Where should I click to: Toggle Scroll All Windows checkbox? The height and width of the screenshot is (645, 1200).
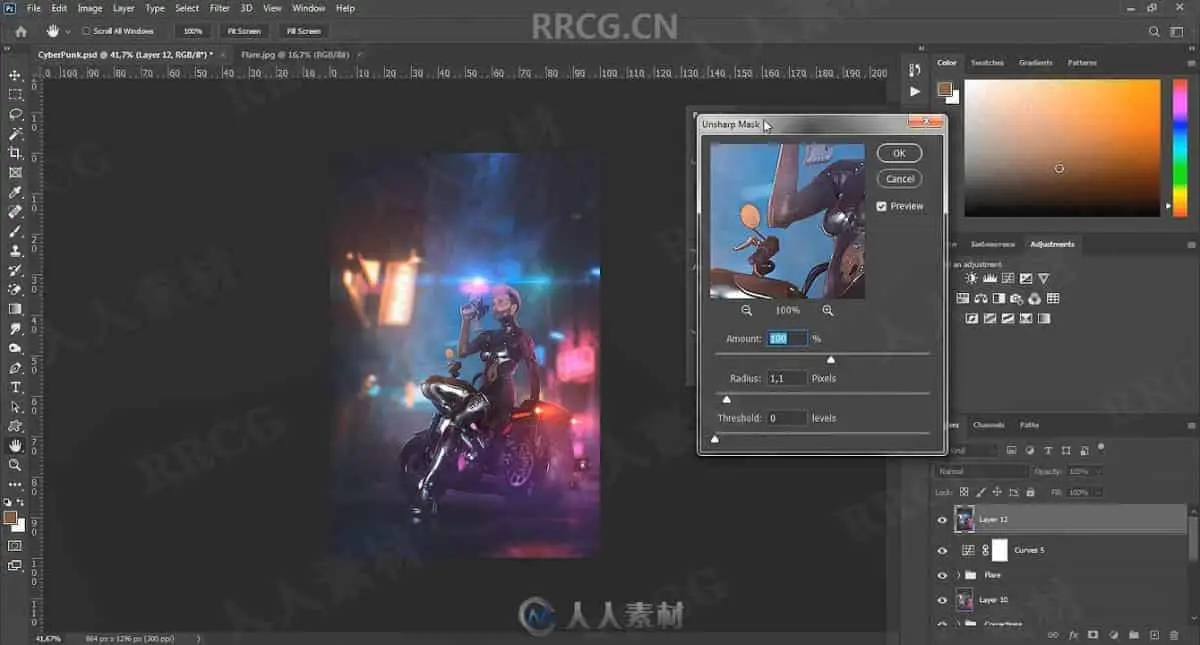coord(85,31)
